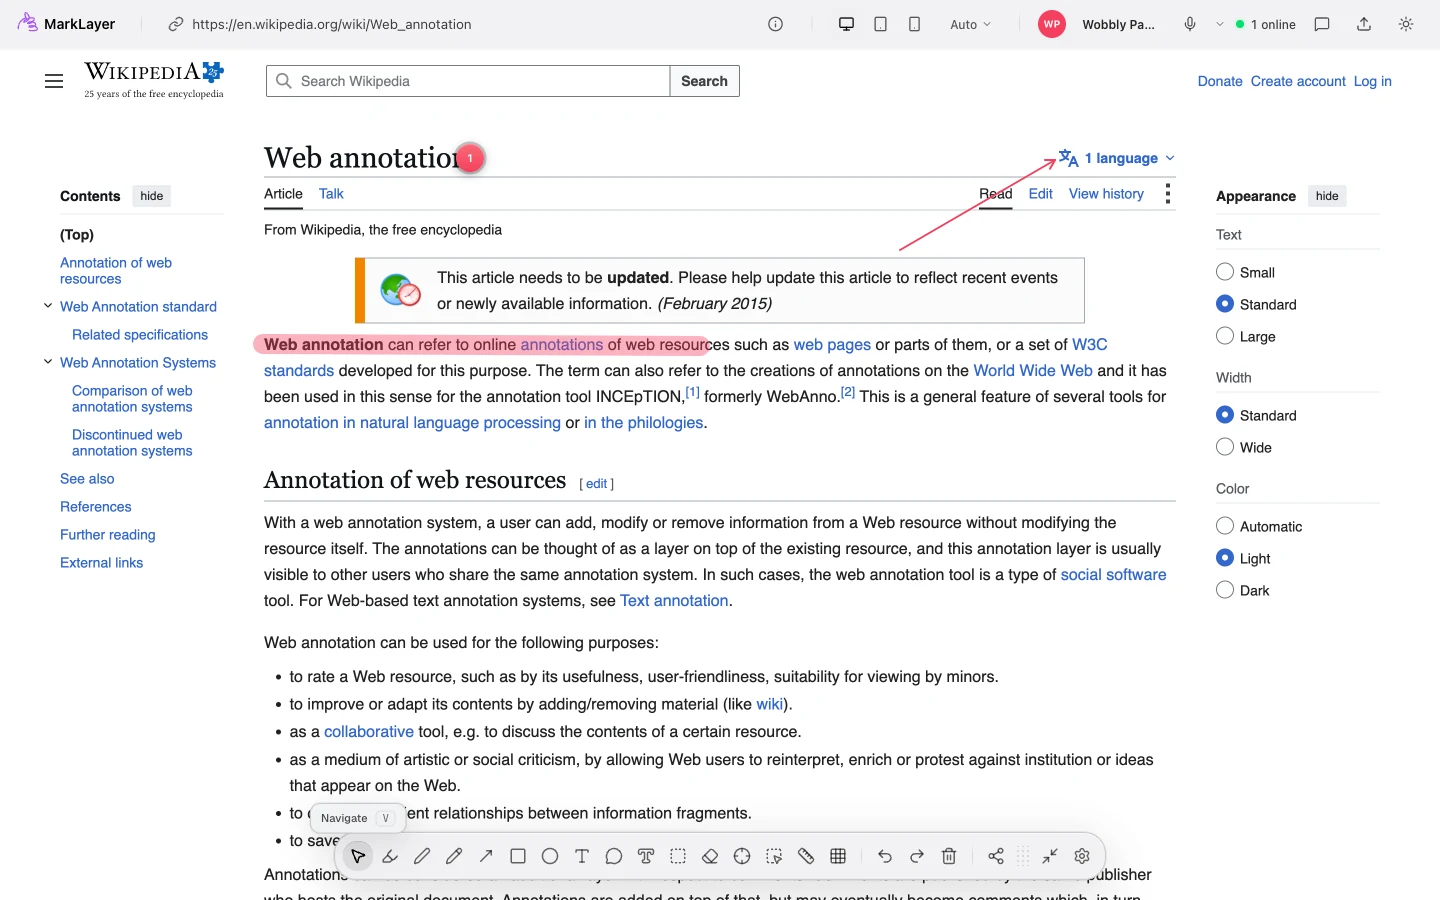Hide the Contents sidebar
The height and width of the screenshot is (900, 1440).
(152, 196)
